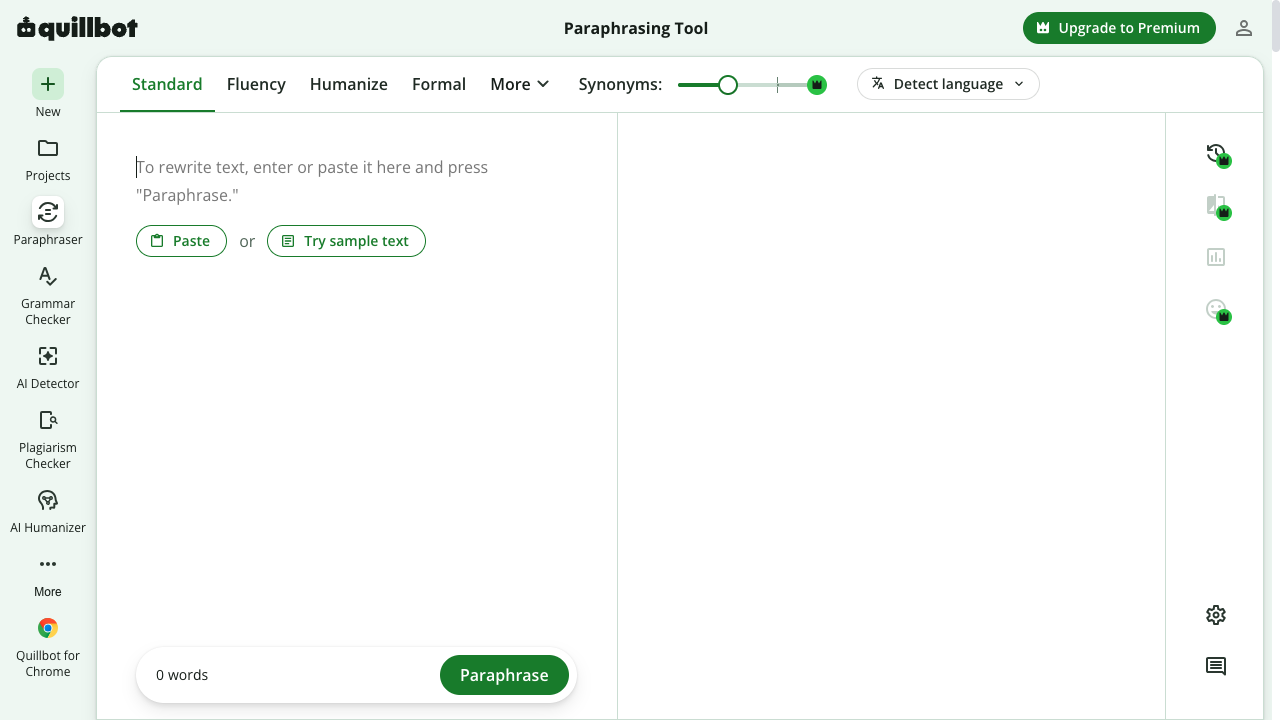Open the tone insights face icon
The width and height of the screenshot is (1280, 720).
coord(1216,310)
